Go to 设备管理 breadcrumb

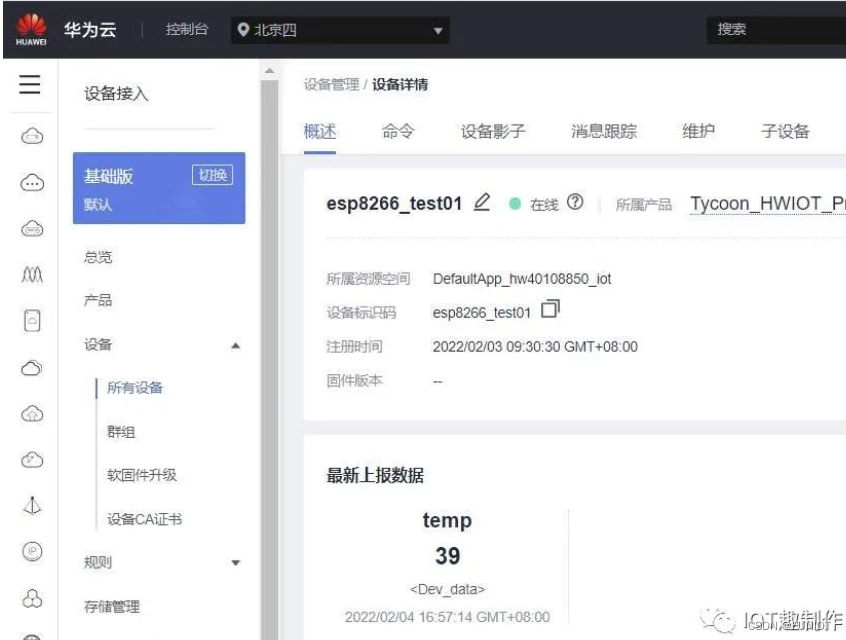point(331,85)
